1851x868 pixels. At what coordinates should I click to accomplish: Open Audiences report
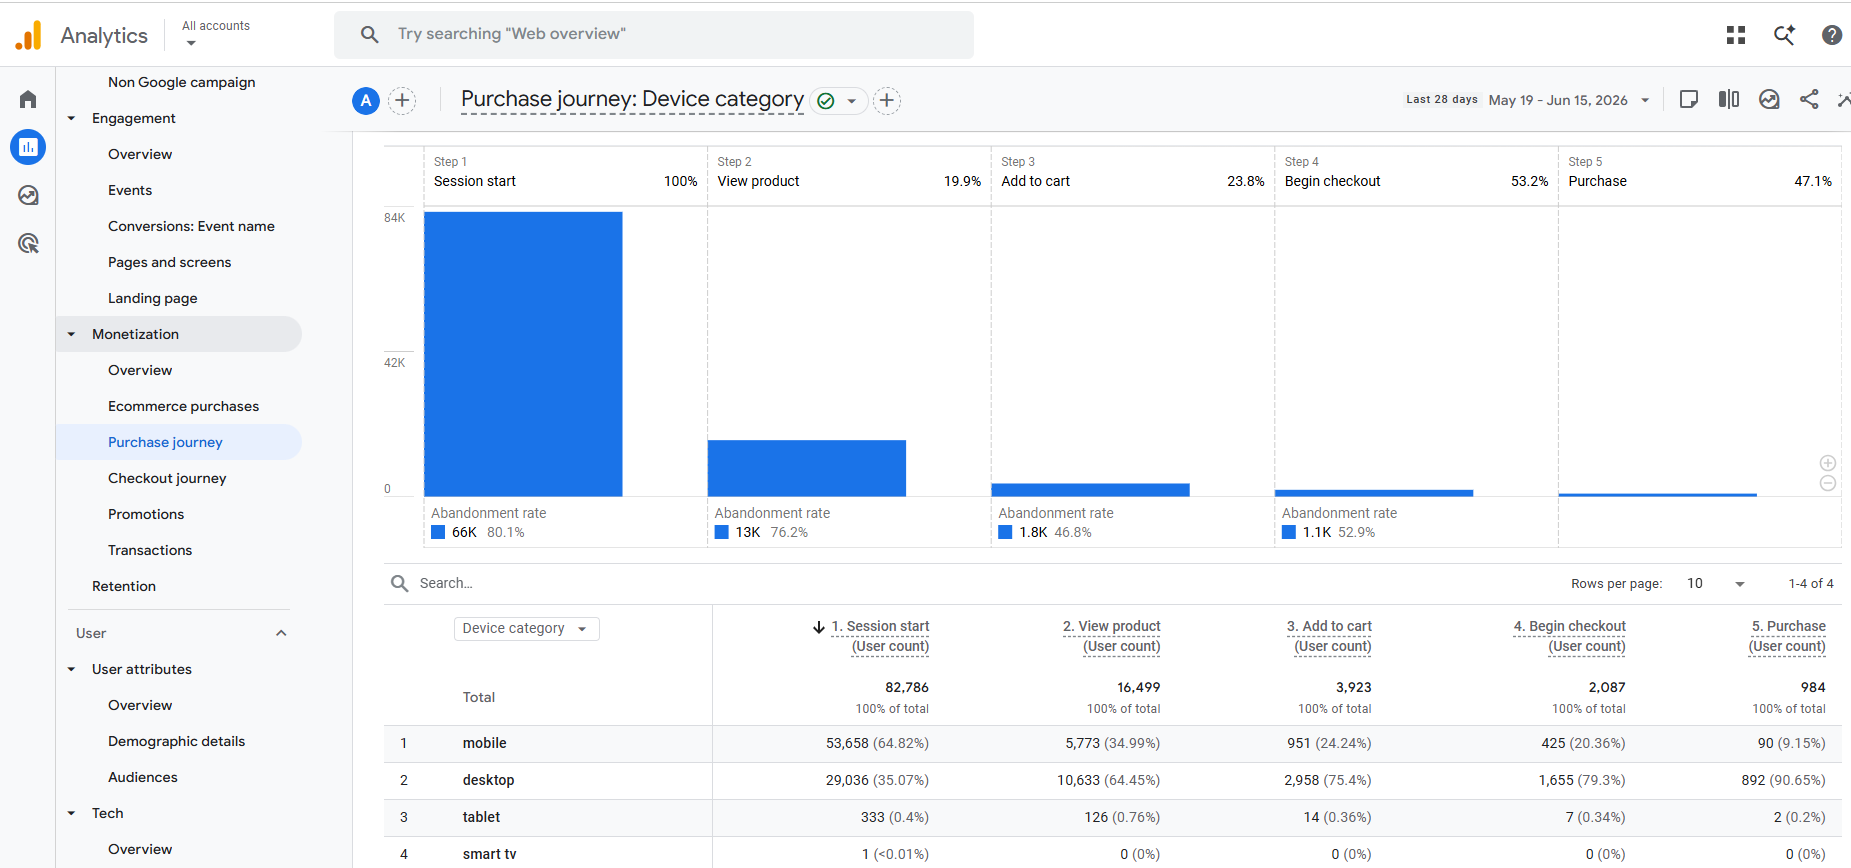point(143,777)
